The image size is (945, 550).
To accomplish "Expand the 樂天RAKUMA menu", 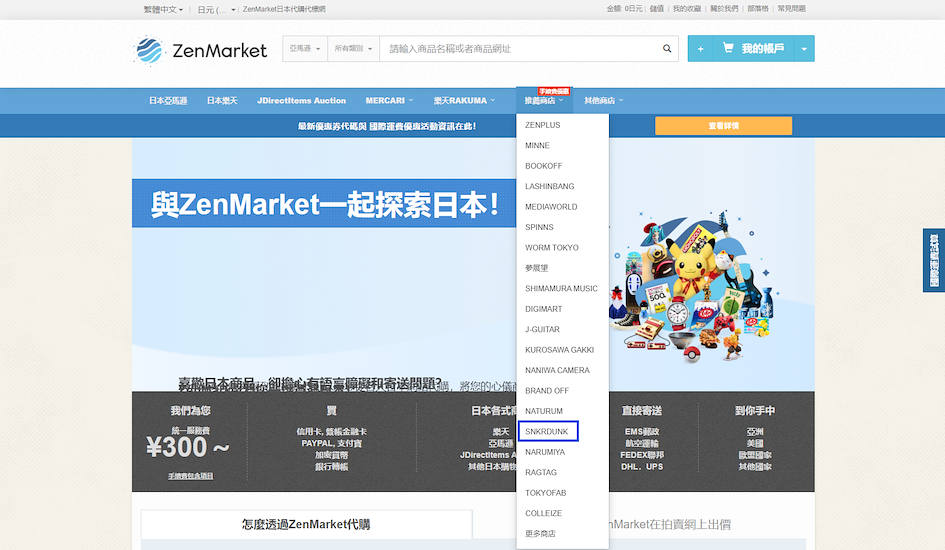I will [x=464, y=101].
